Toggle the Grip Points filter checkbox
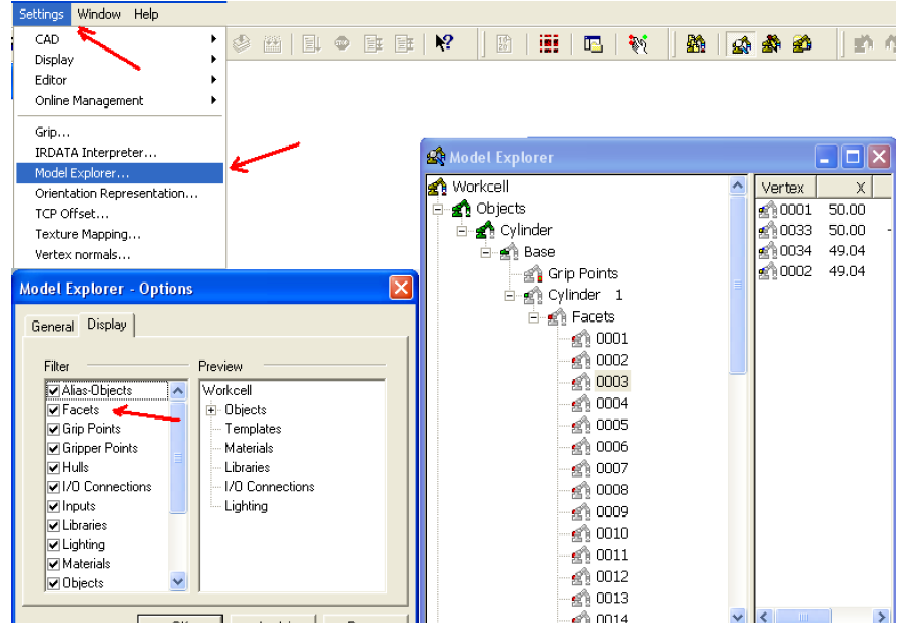 pyautogui.click(x=53, y=429)
